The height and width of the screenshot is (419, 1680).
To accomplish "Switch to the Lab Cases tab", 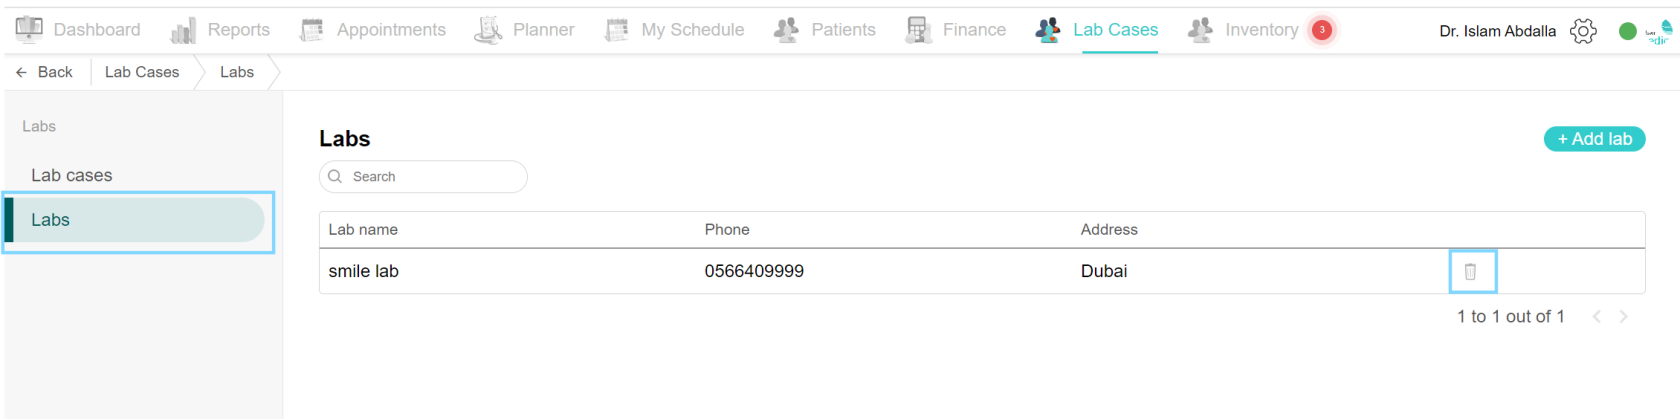I will (1115, 30).
